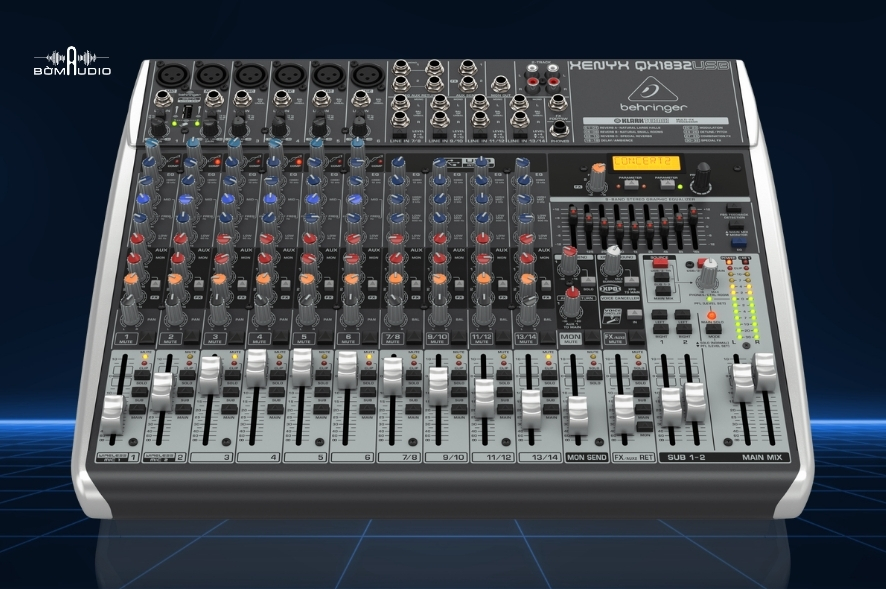Click the wireless USB receiver port
The height and width of the screenshot is (589, 886).
click(x=189, y=112)
